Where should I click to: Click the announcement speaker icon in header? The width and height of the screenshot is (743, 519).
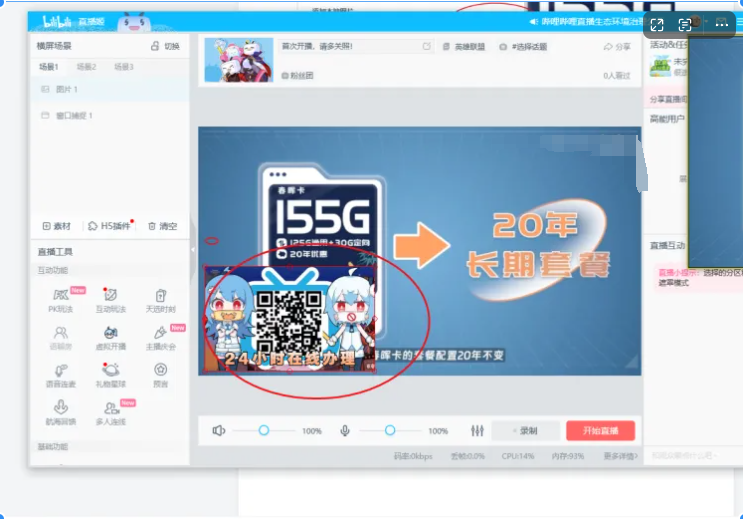(x=534, y=22)
